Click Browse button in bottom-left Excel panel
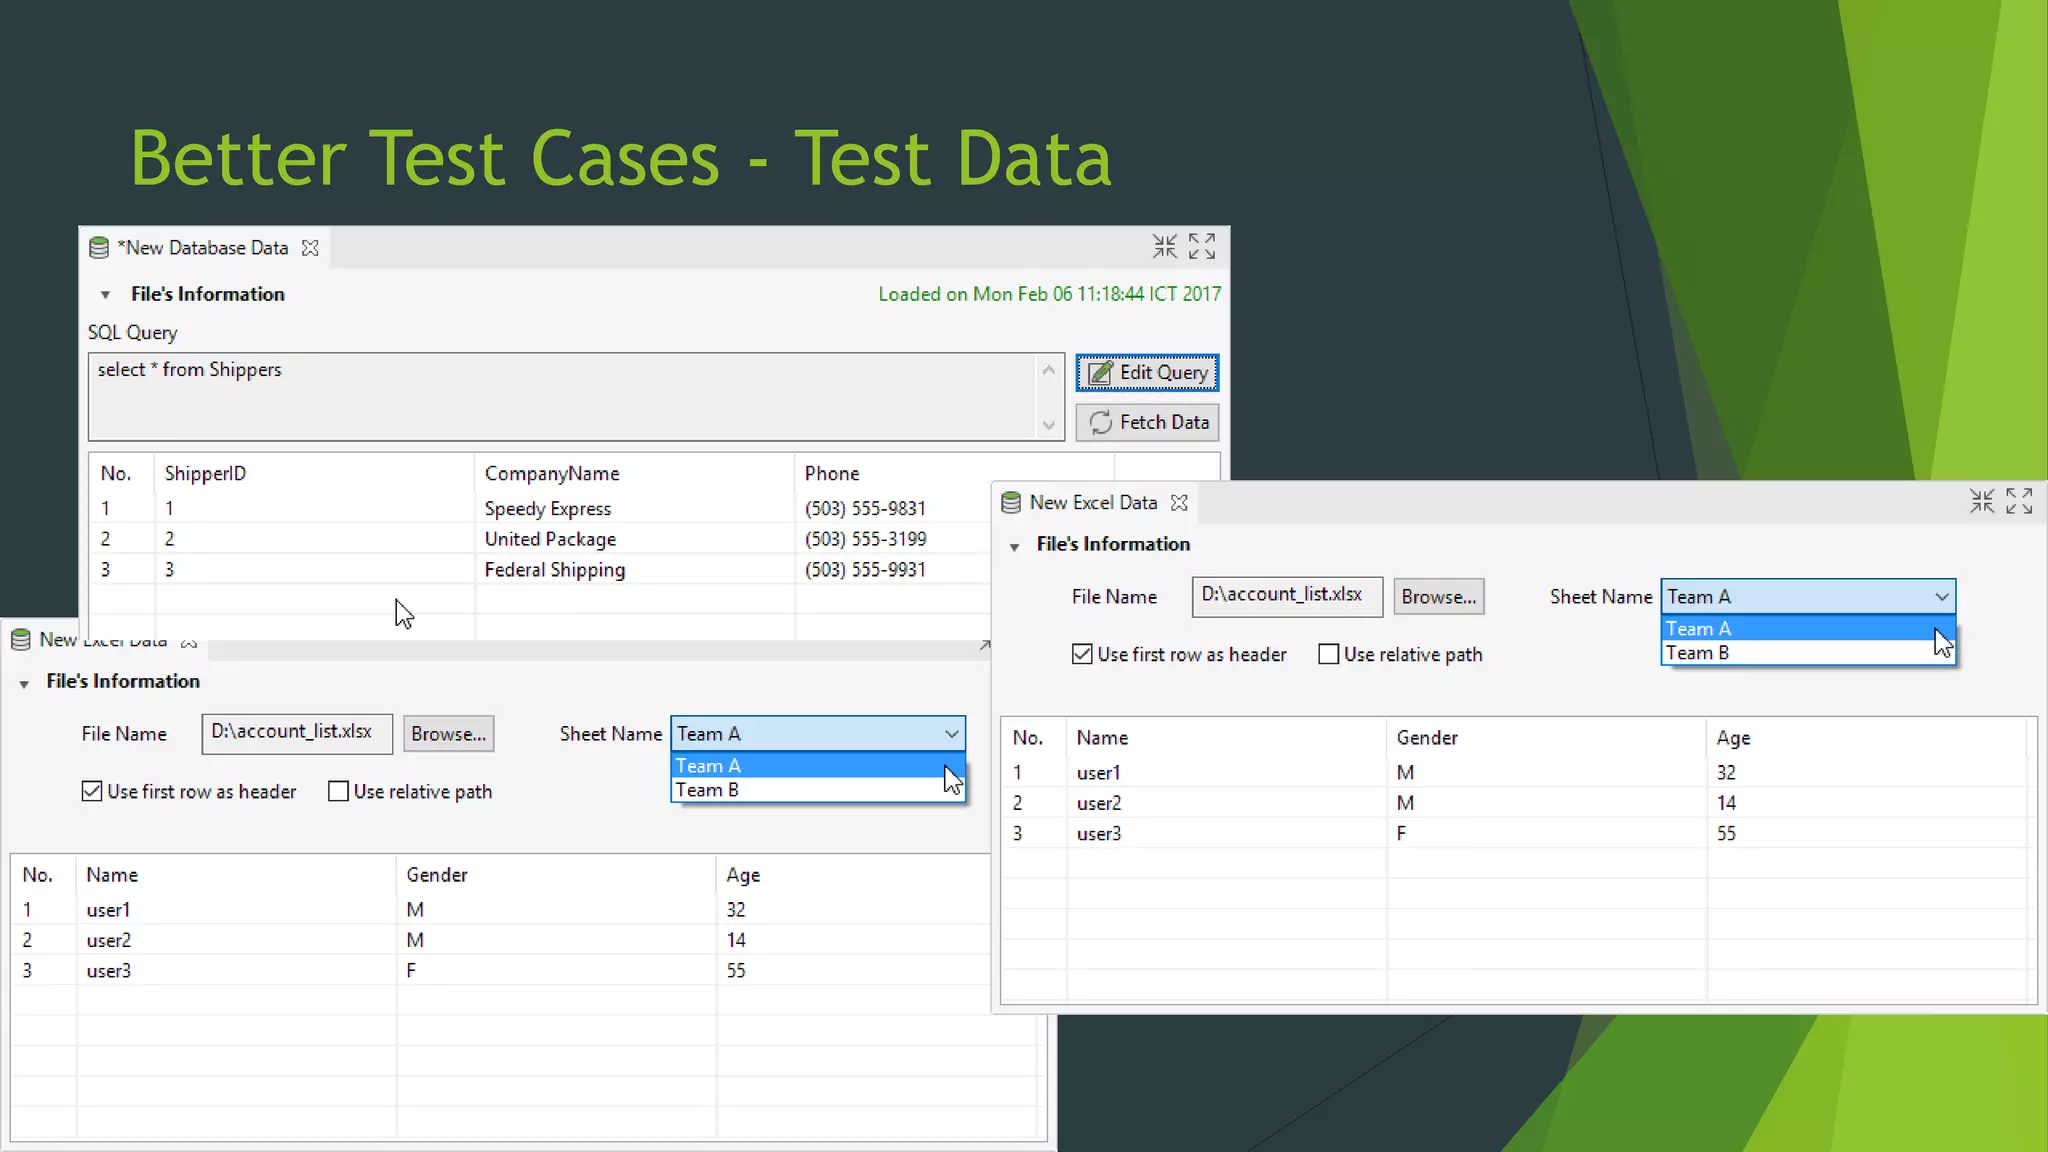2048x1152 pixels. click(448, 733)
